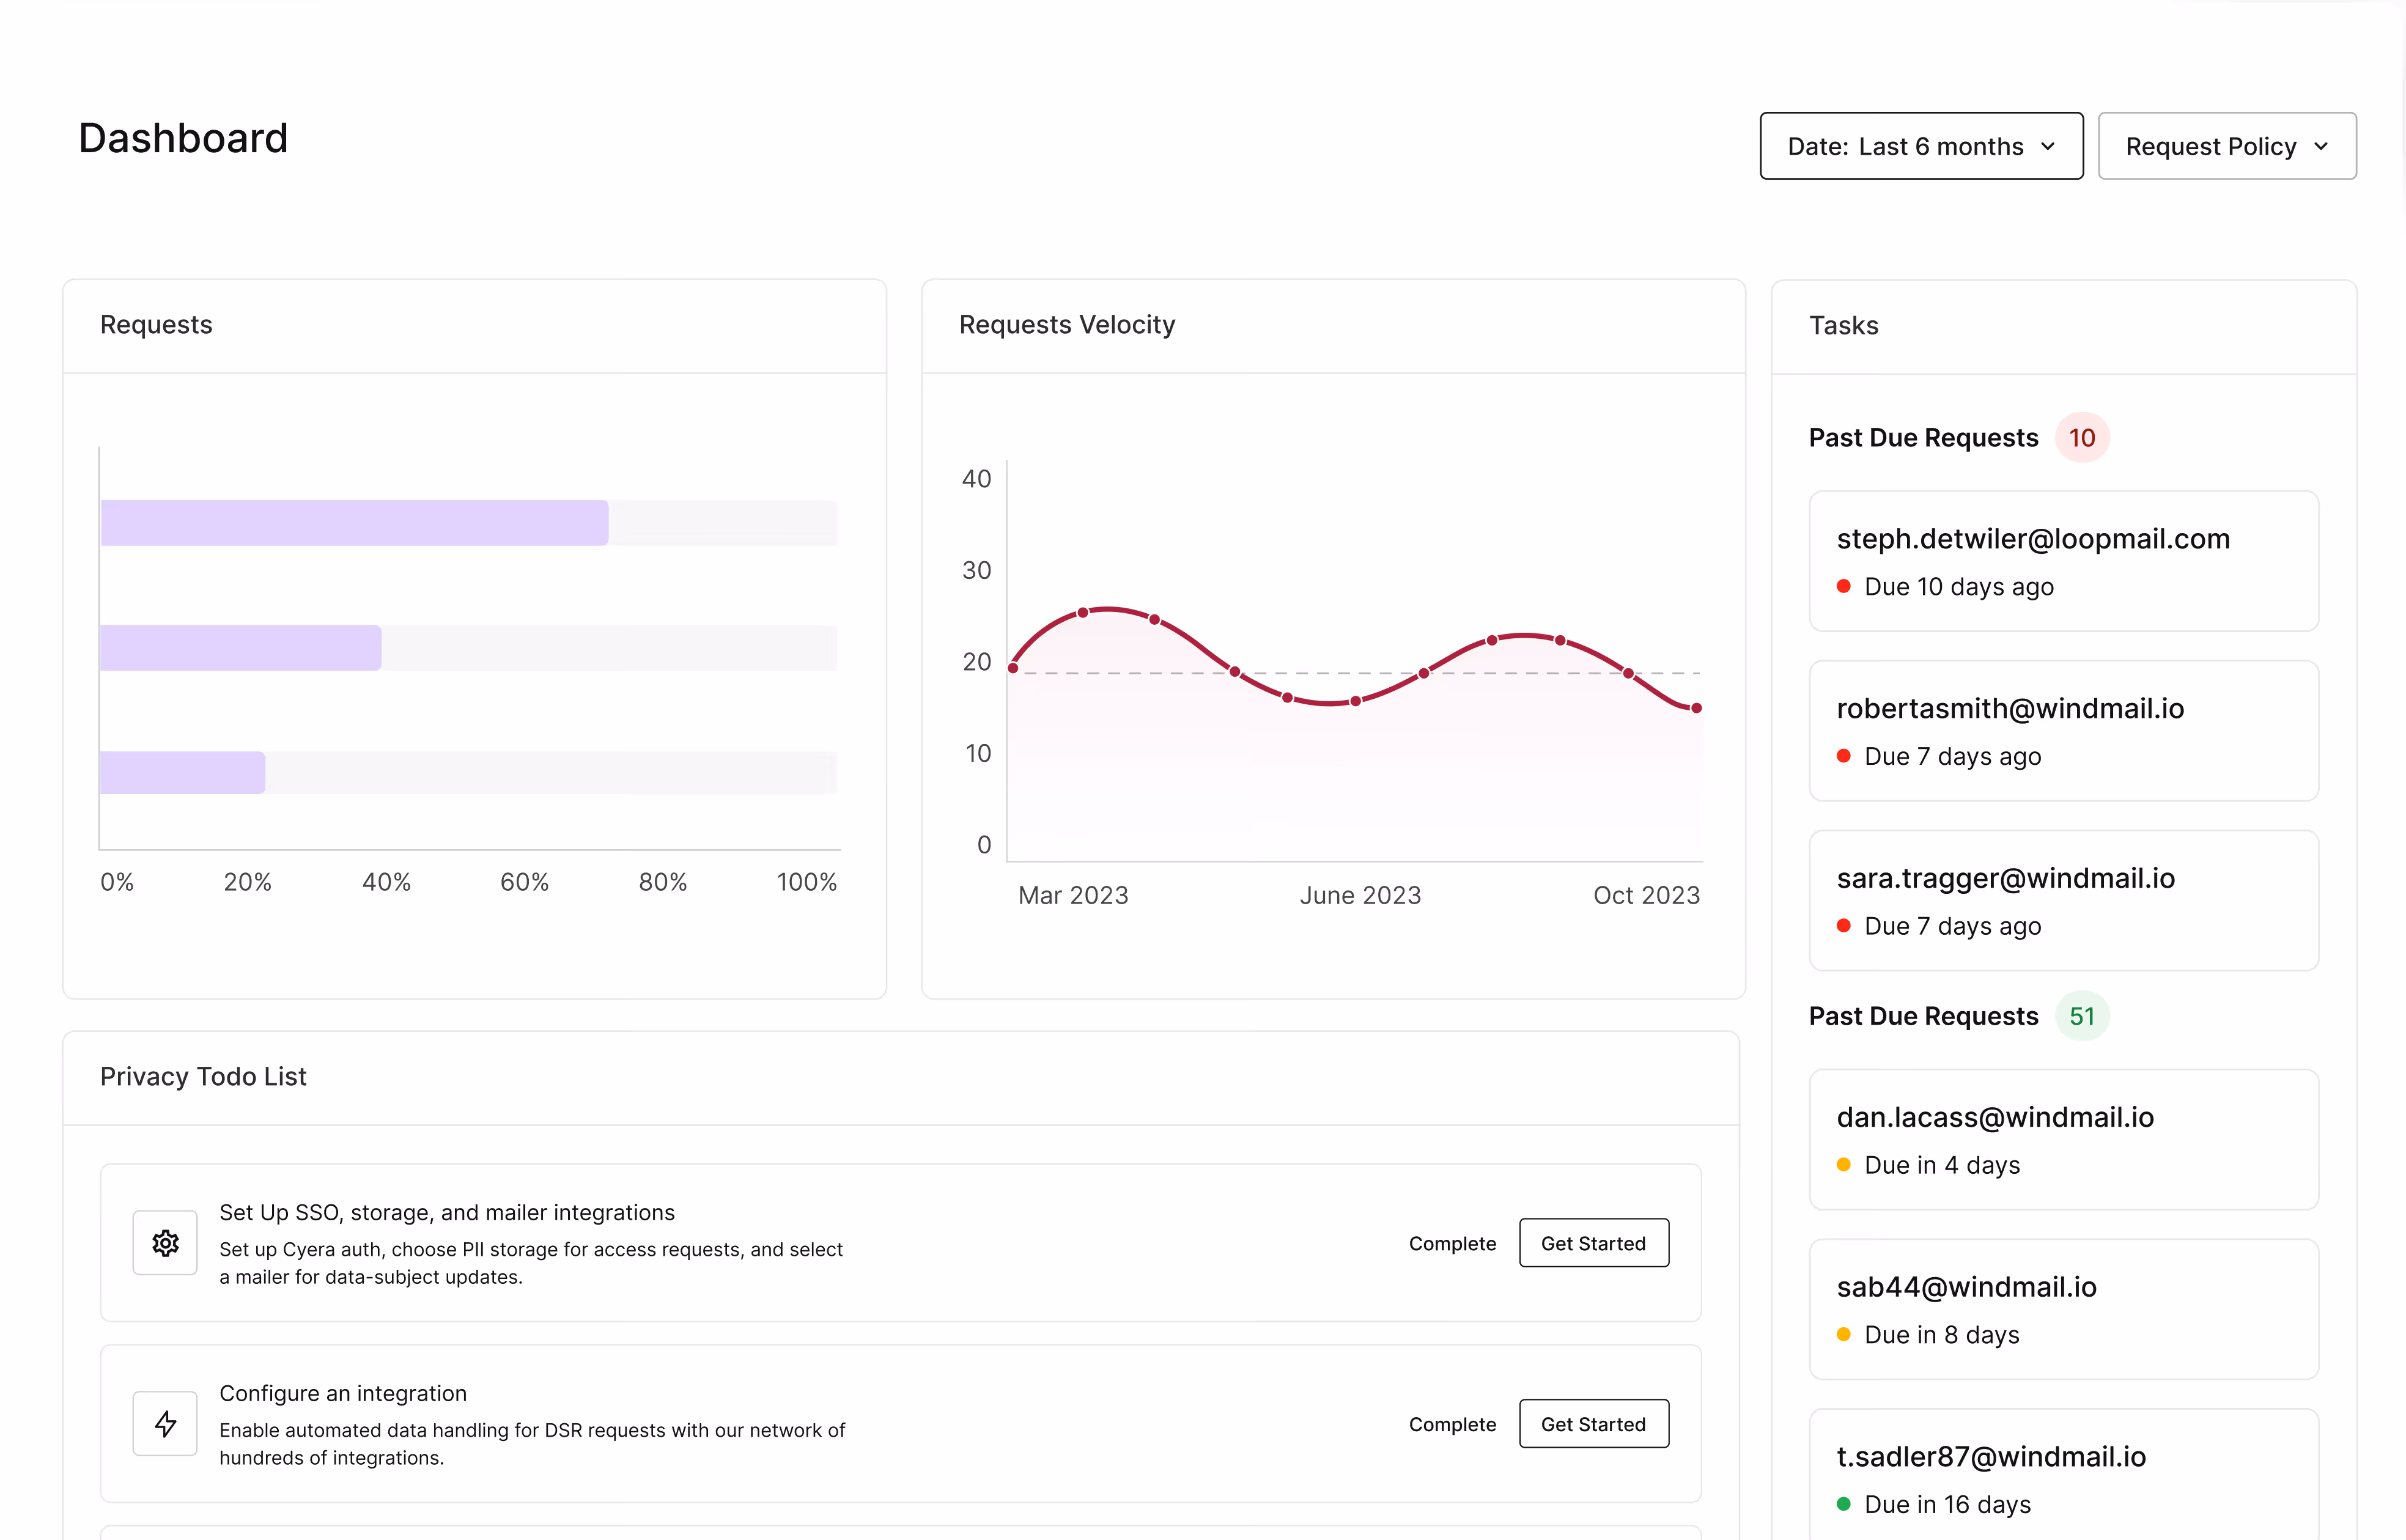This screenshot has height=1540, width=2406.
Task: Click the red dot beside steph.detwiler due status
Action: [1843, 586]
